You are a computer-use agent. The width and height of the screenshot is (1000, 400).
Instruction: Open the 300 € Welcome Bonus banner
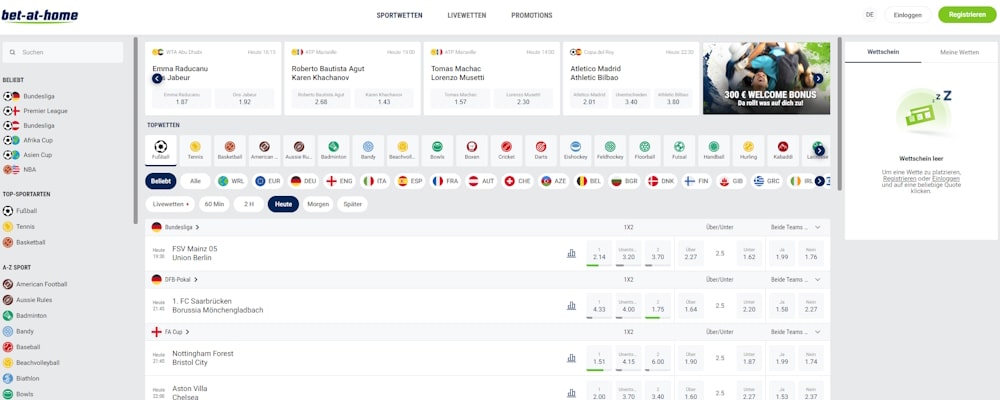(767, 78)
